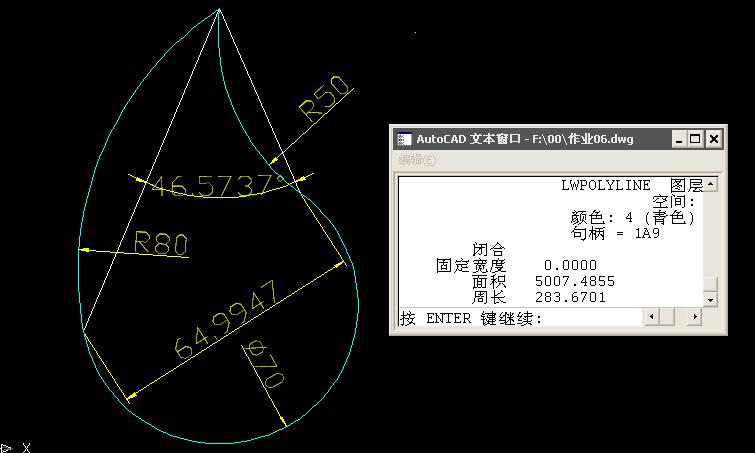Close the AutoCAD text window
The image size is (755, 453).
pyautogui.click(x=714, y=139)
